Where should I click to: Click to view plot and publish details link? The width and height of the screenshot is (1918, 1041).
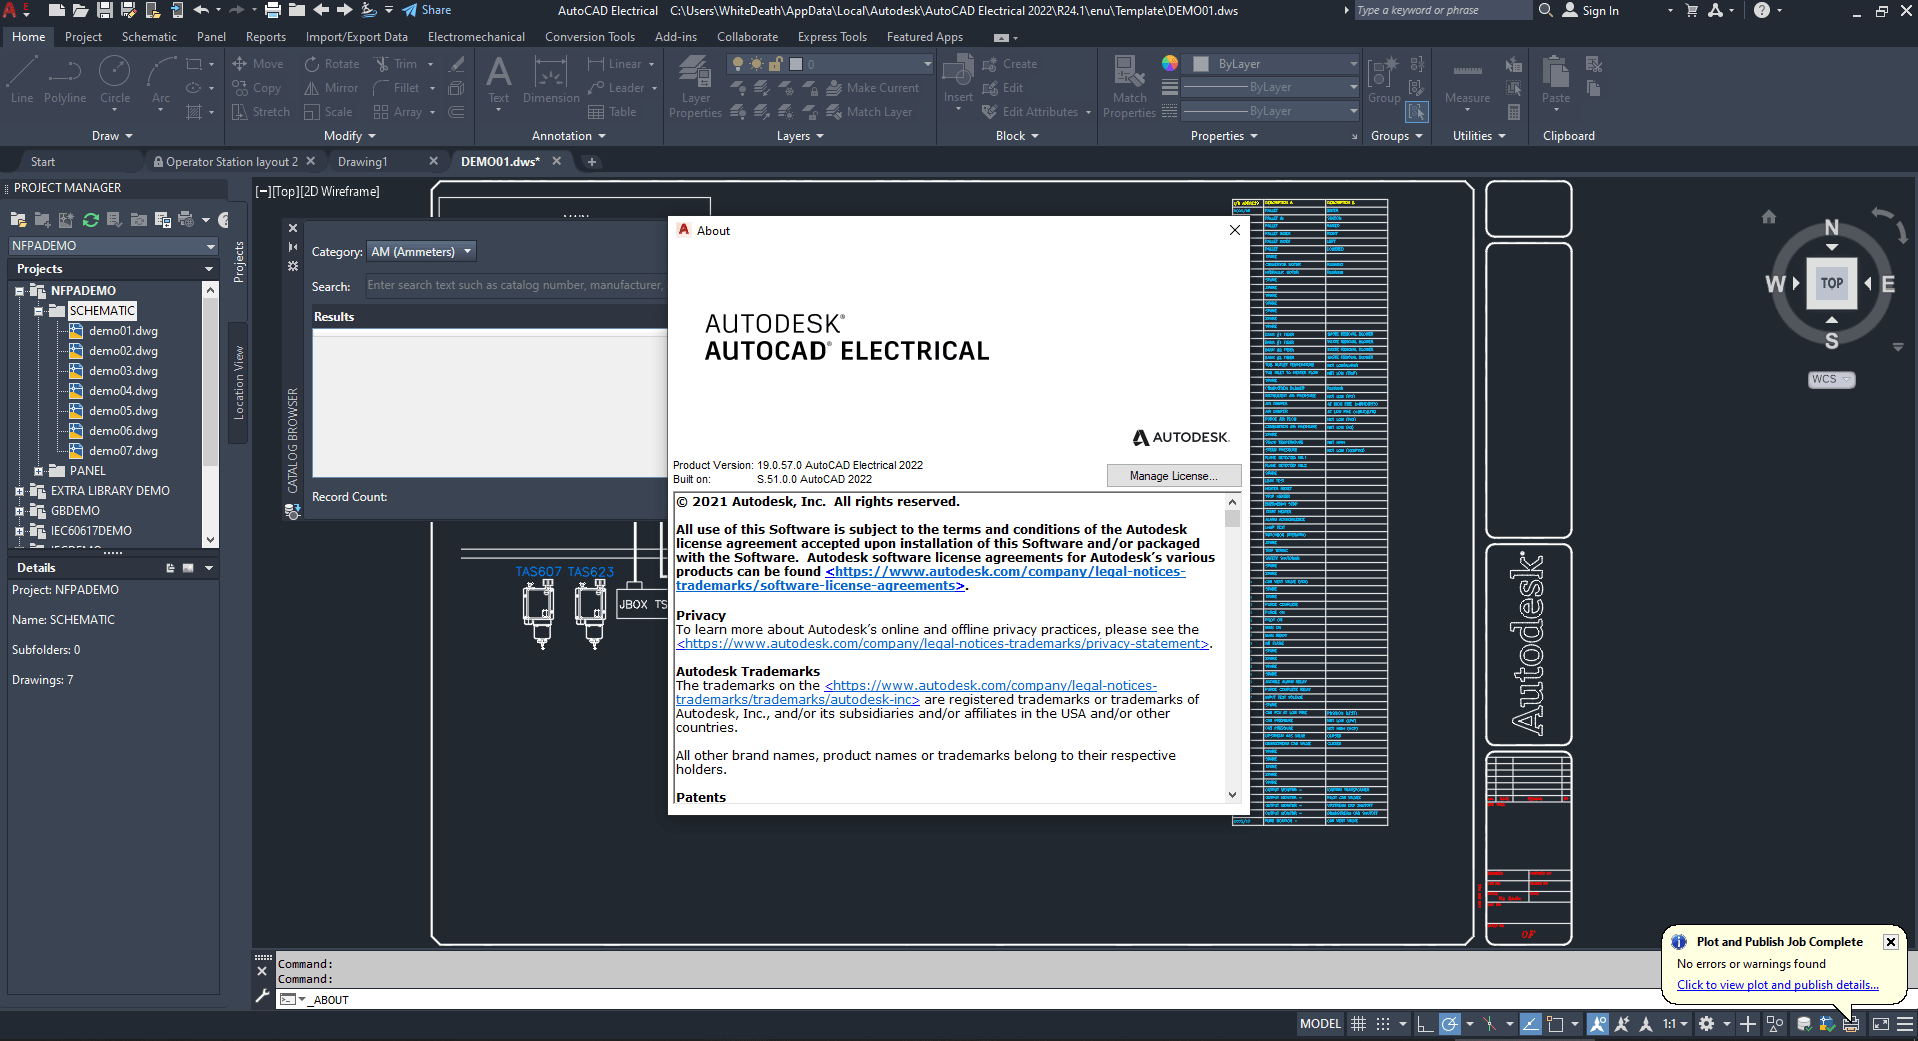click(x=1777, y=985)
